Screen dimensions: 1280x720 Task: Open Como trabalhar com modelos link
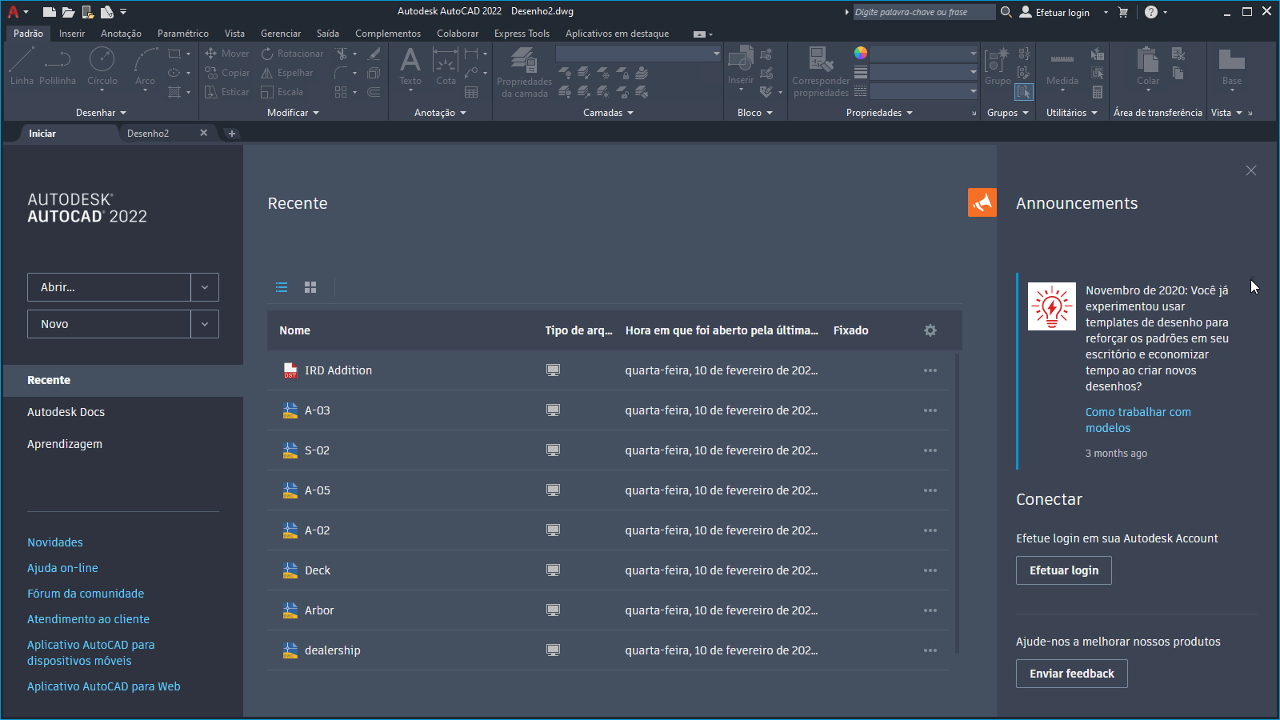(1138, 420)
